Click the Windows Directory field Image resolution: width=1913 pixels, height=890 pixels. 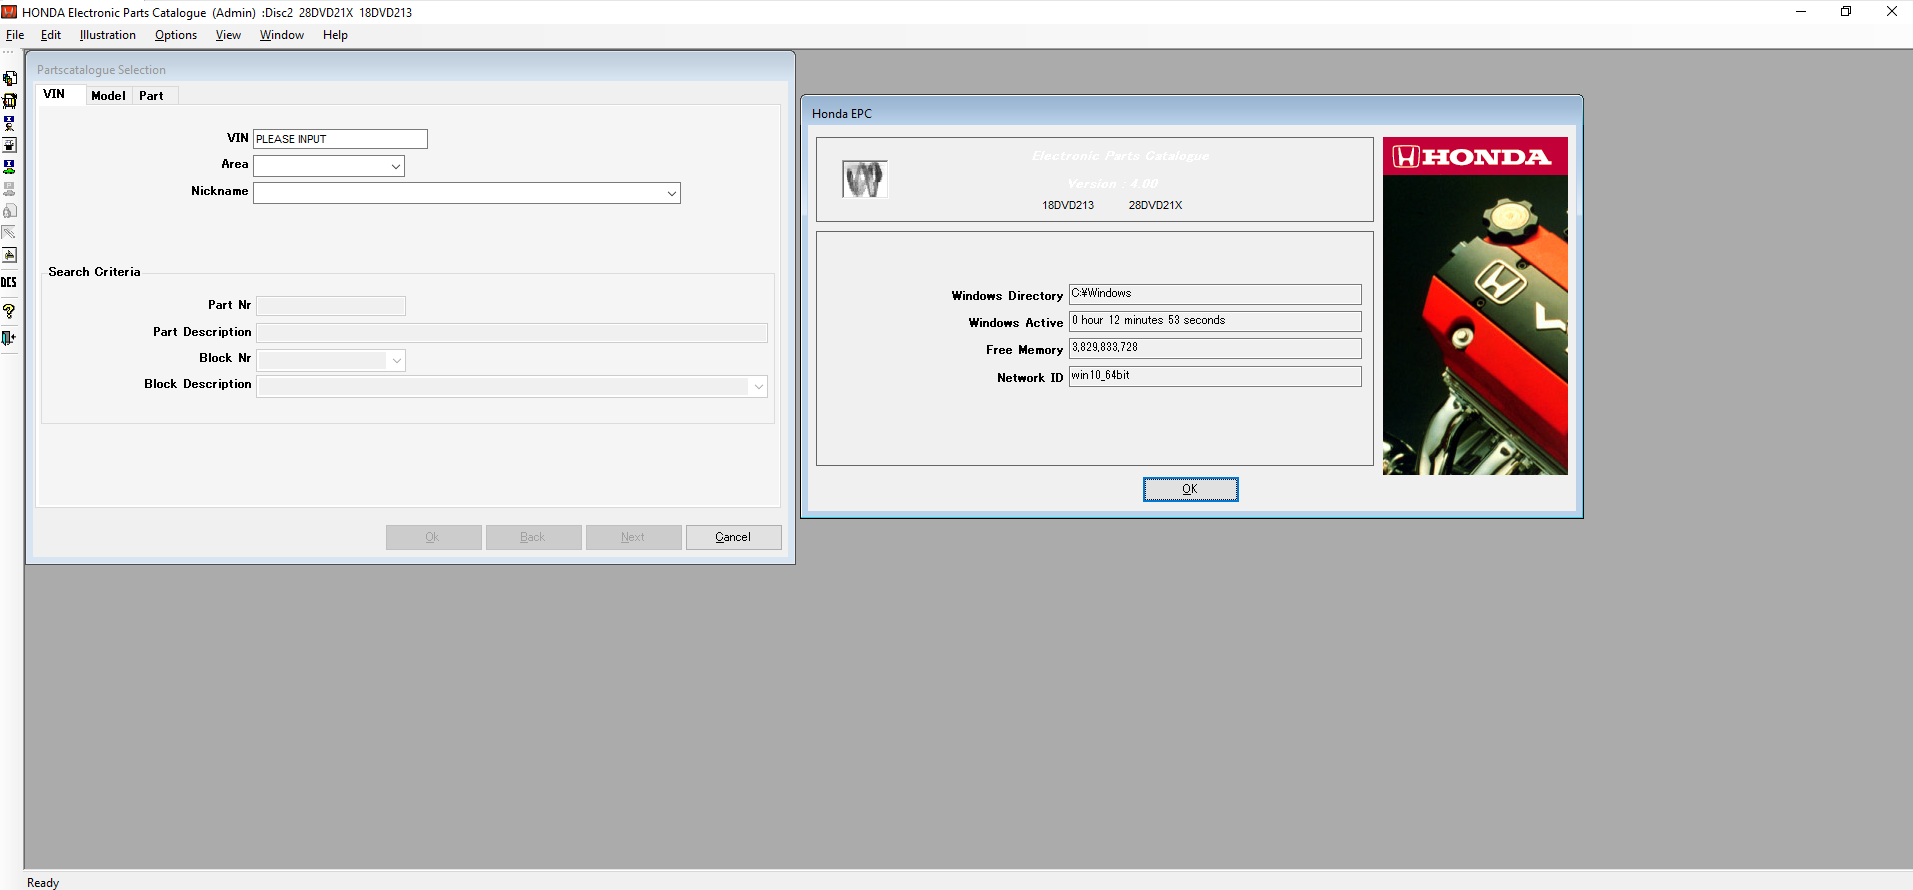pyautogui.click(x=1215, y=294)
